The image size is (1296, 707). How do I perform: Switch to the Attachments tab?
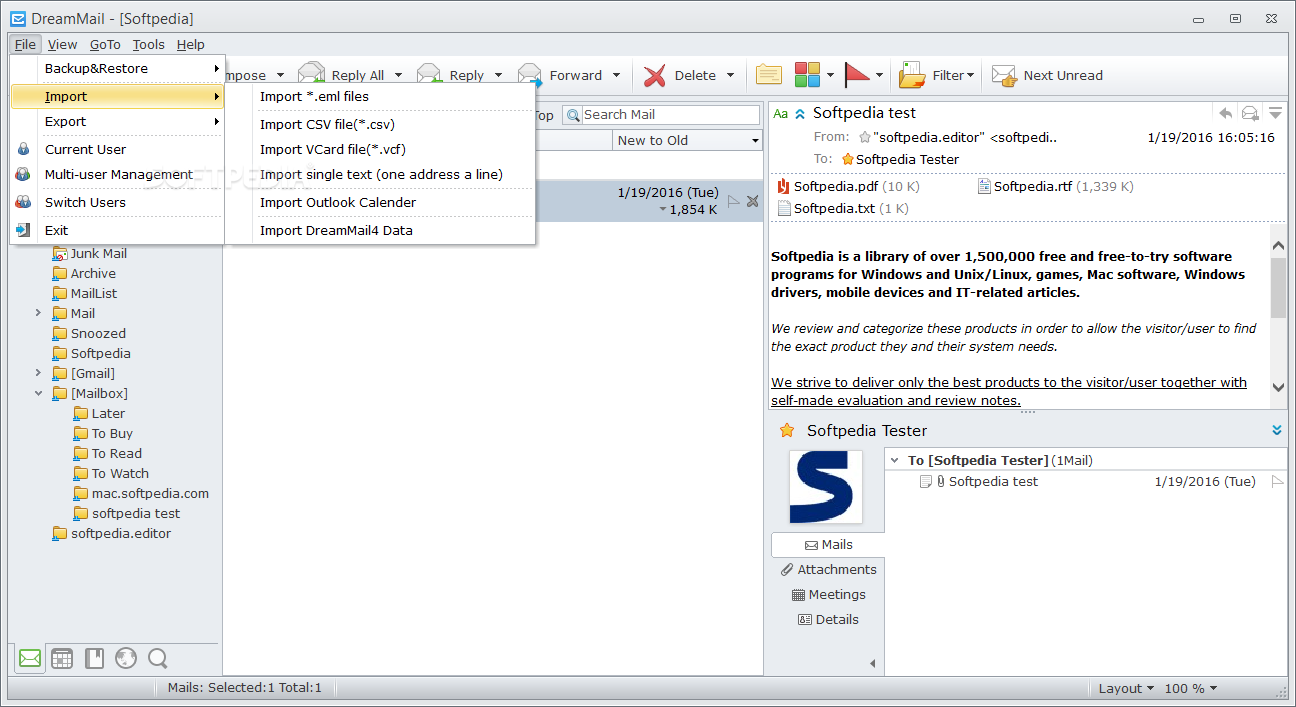tap(828, 569)
